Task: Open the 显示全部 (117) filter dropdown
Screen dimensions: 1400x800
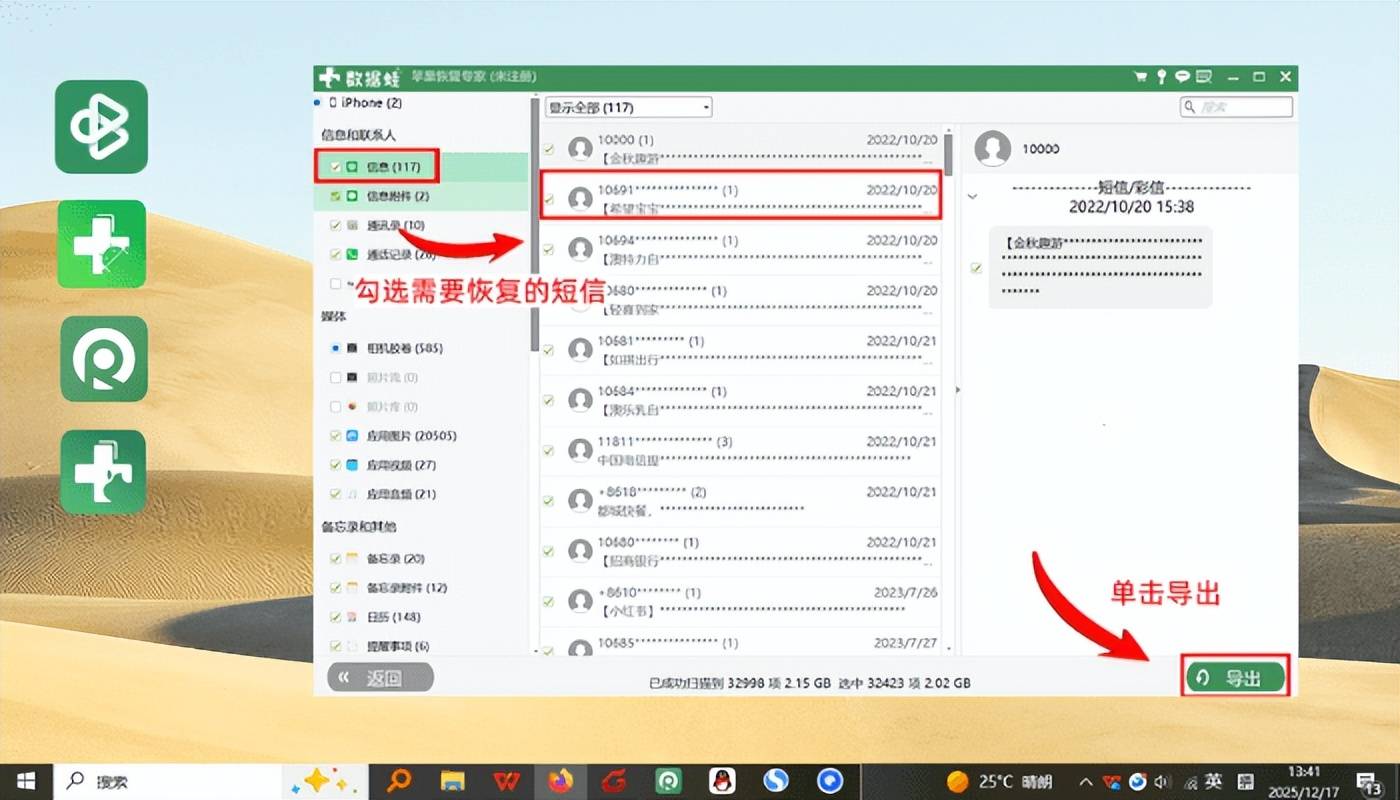Action: pos(628,107)
